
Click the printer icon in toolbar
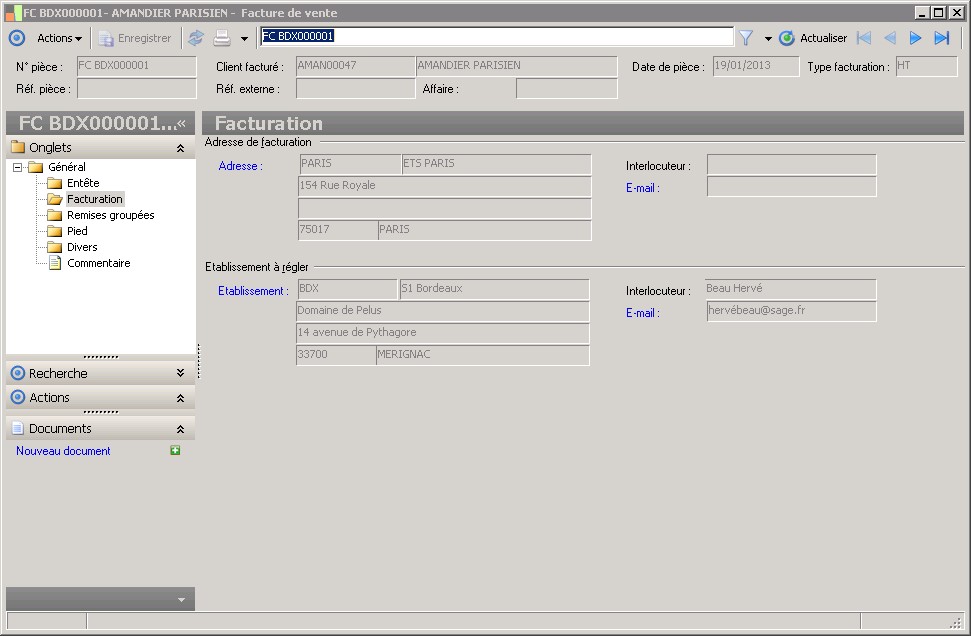[x=222, y=38]
